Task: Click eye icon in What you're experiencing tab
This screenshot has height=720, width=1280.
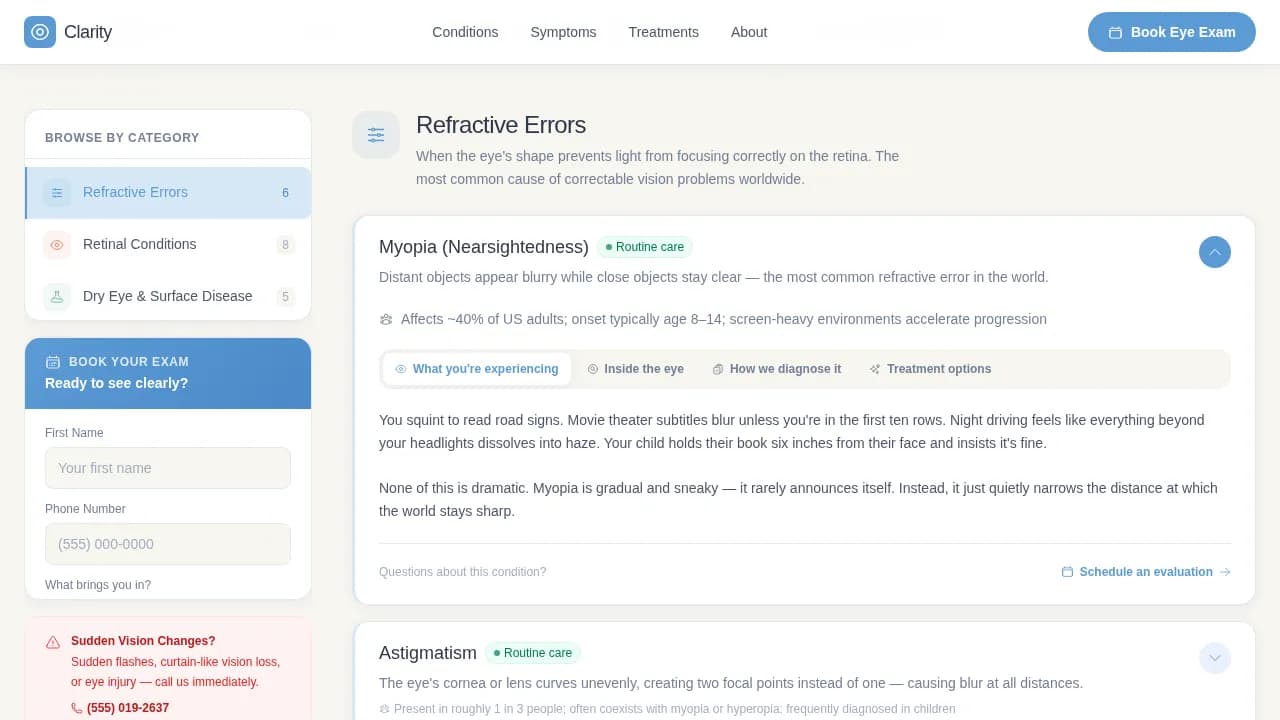Action: click(401, 369)
